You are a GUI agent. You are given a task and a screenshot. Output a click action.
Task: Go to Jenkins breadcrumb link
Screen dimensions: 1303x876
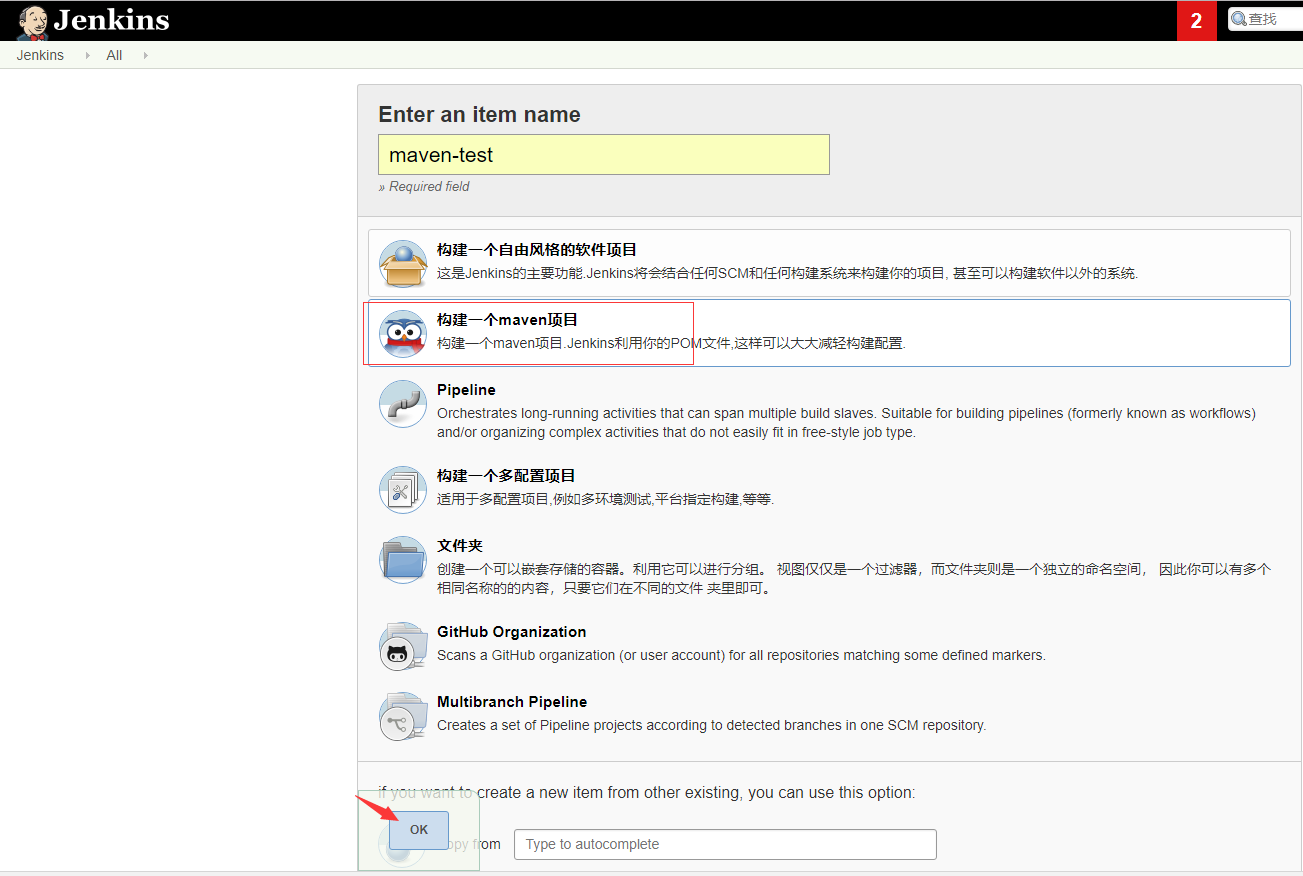click(x=40, y=55)
